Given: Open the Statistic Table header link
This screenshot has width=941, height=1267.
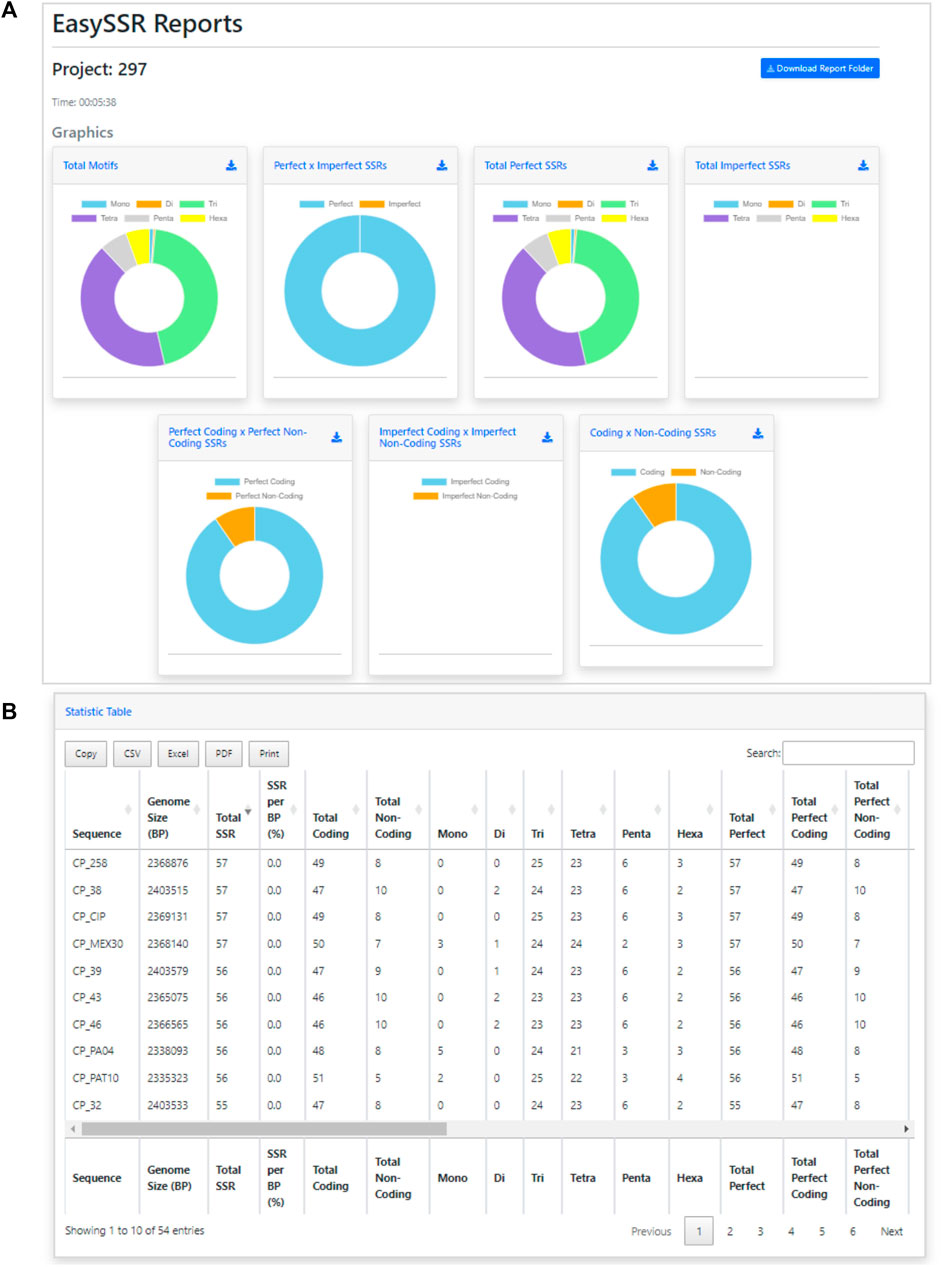Looking at the screenshot, I should coord(98,712).
